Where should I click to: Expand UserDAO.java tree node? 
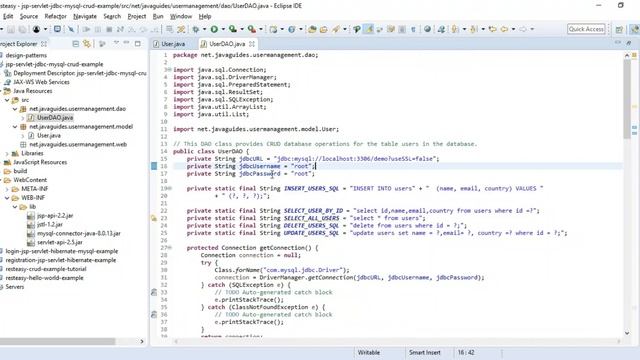23,118
